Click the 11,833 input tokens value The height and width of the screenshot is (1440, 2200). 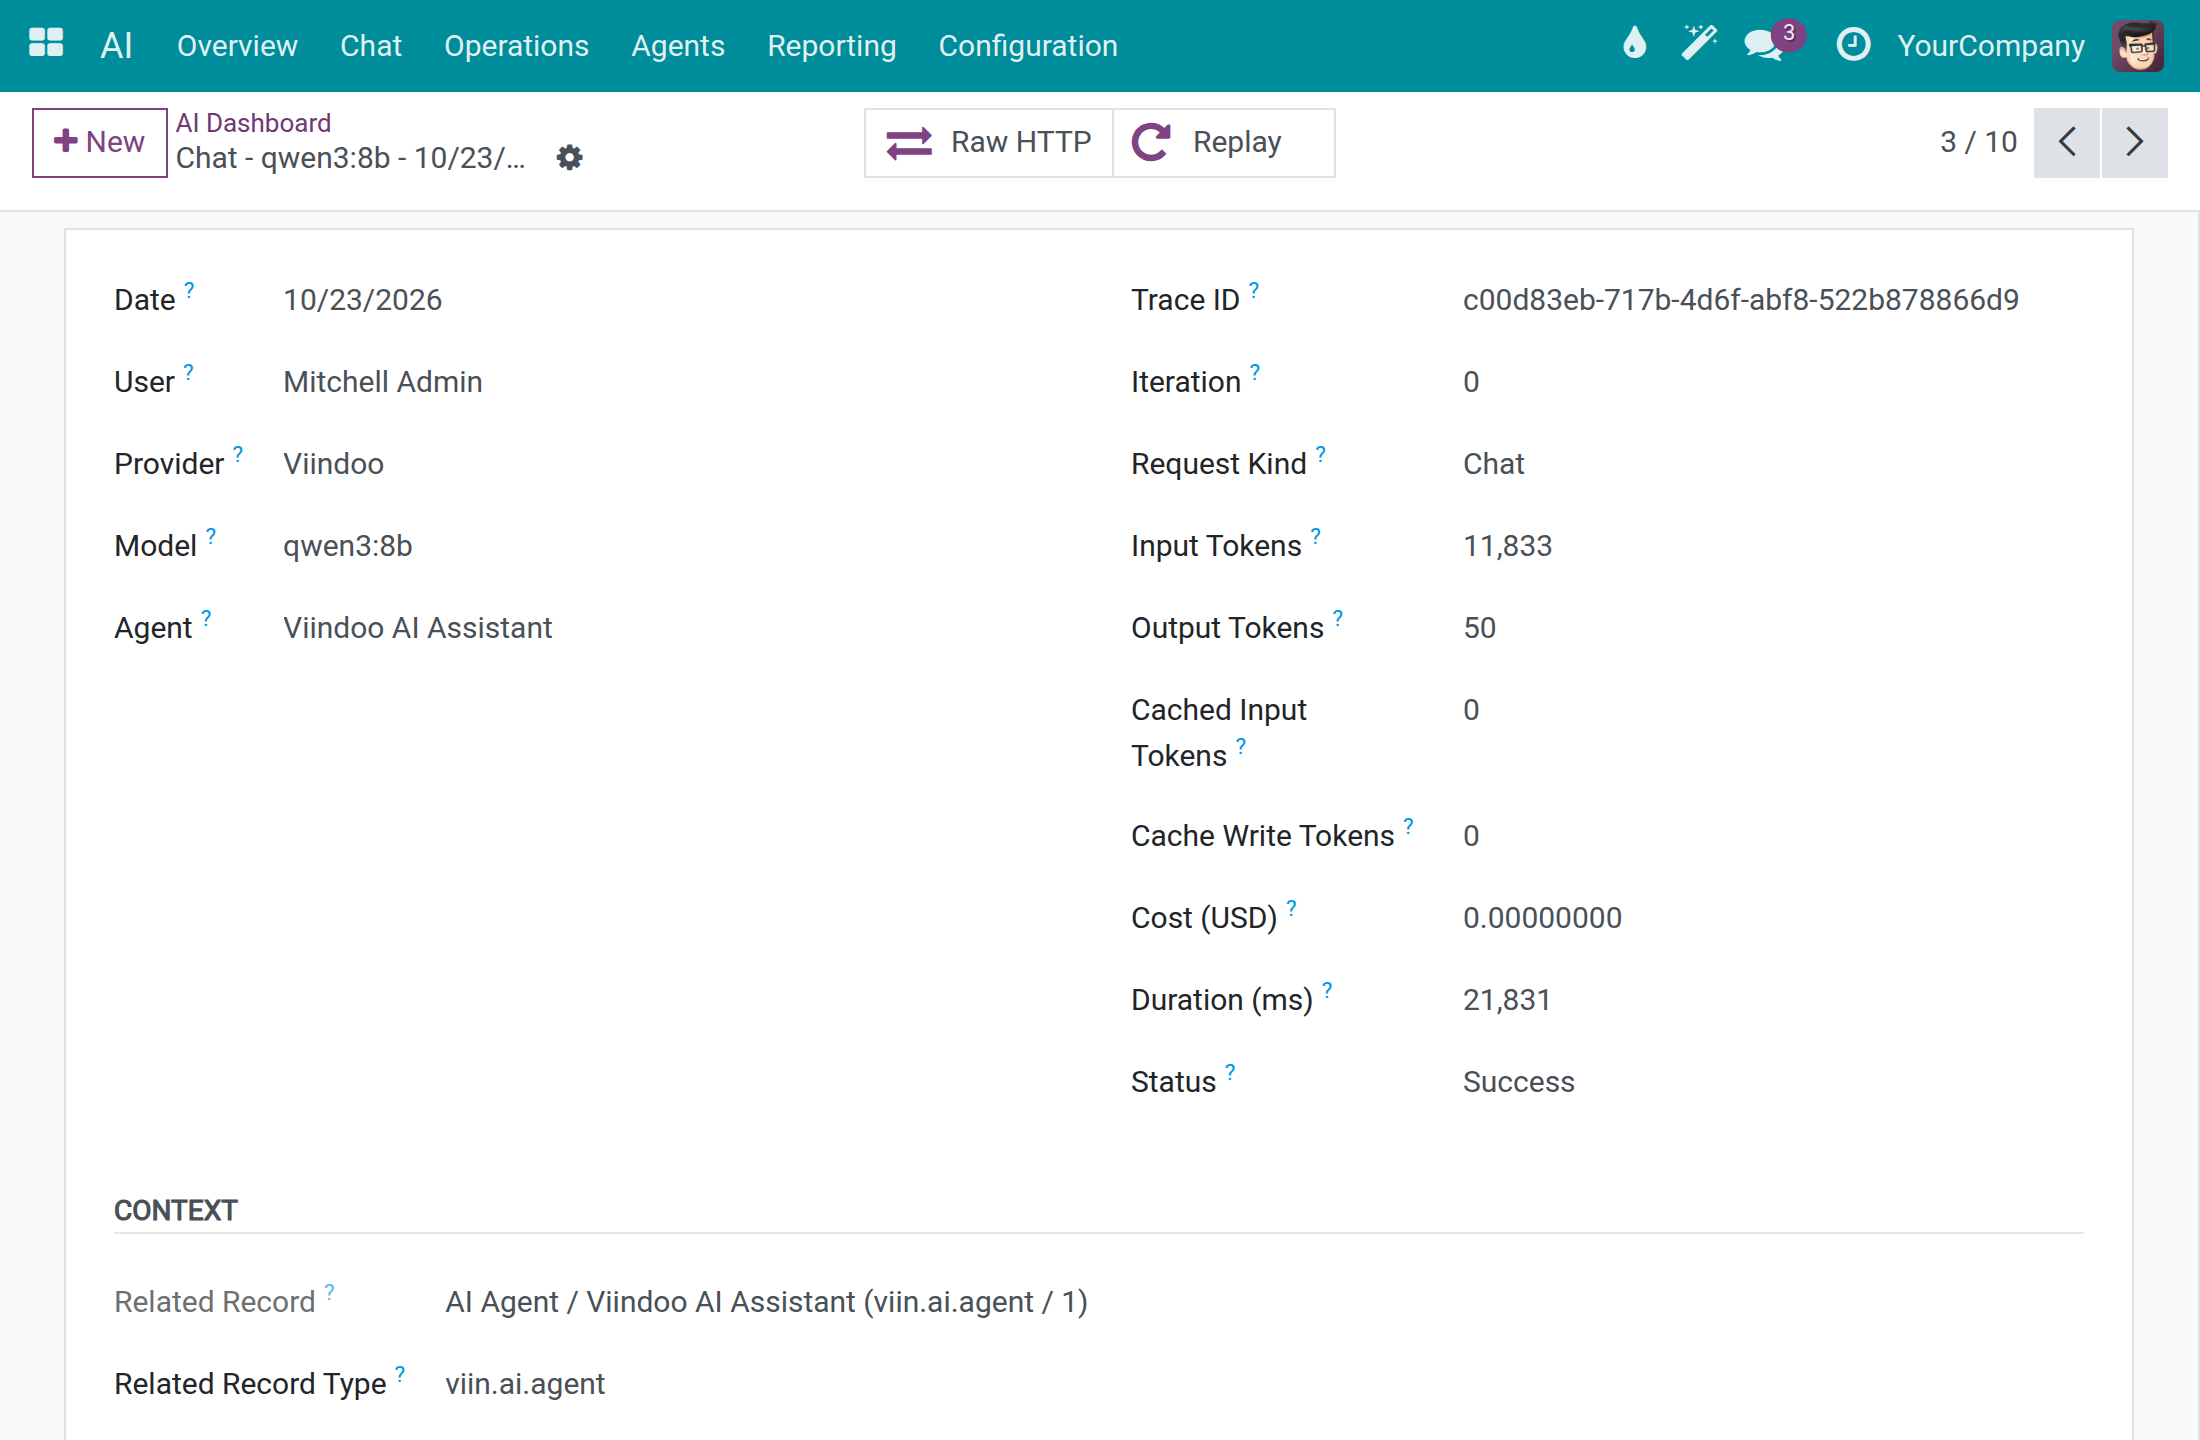(1507, 546)
